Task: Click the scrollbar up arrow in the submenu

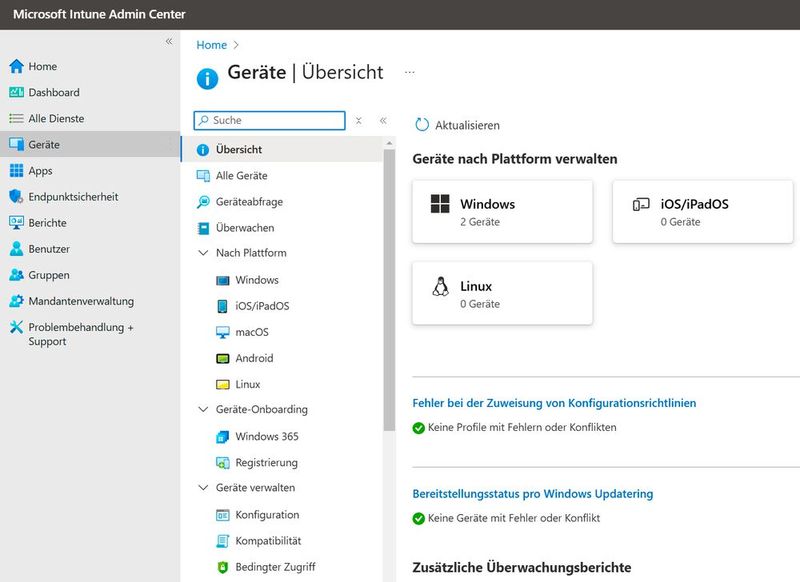Action: coord(389,143)
